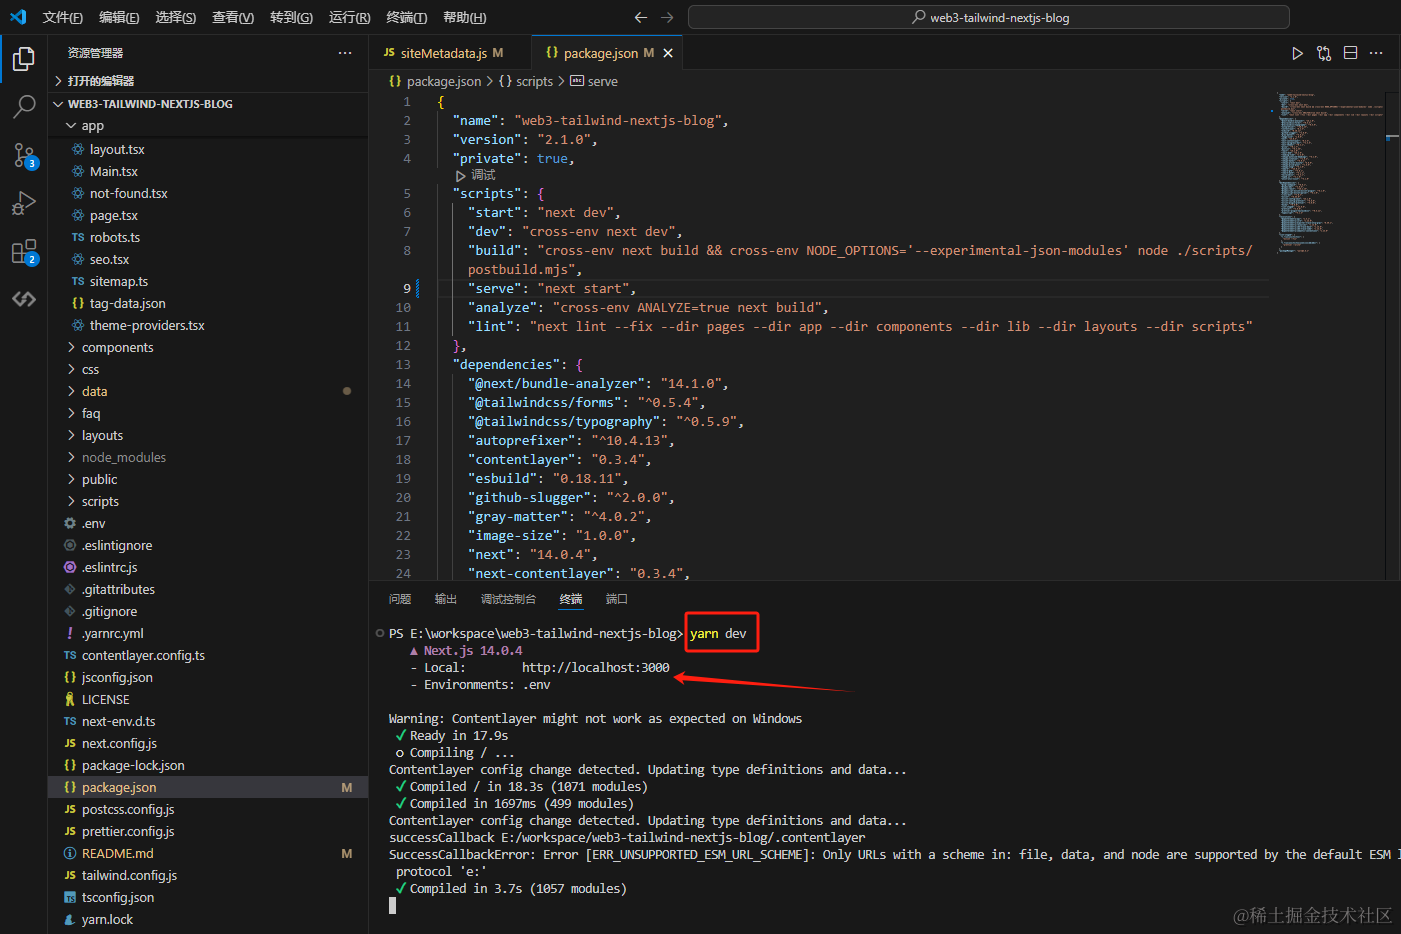Open the 终端(T) menu
This screenshot has width=1401, height=934.
tap(406, 17)
